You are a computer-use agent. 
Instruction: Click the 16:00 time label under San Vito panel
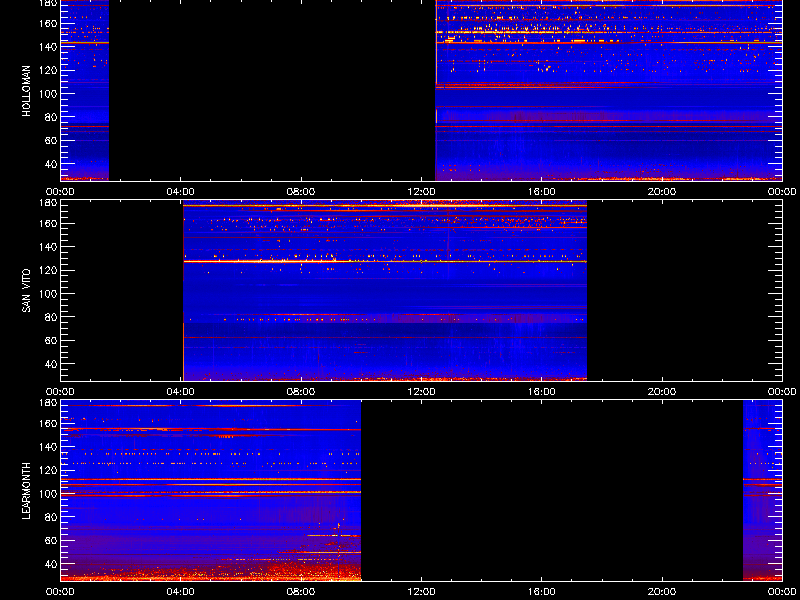[x=541, y=392]
